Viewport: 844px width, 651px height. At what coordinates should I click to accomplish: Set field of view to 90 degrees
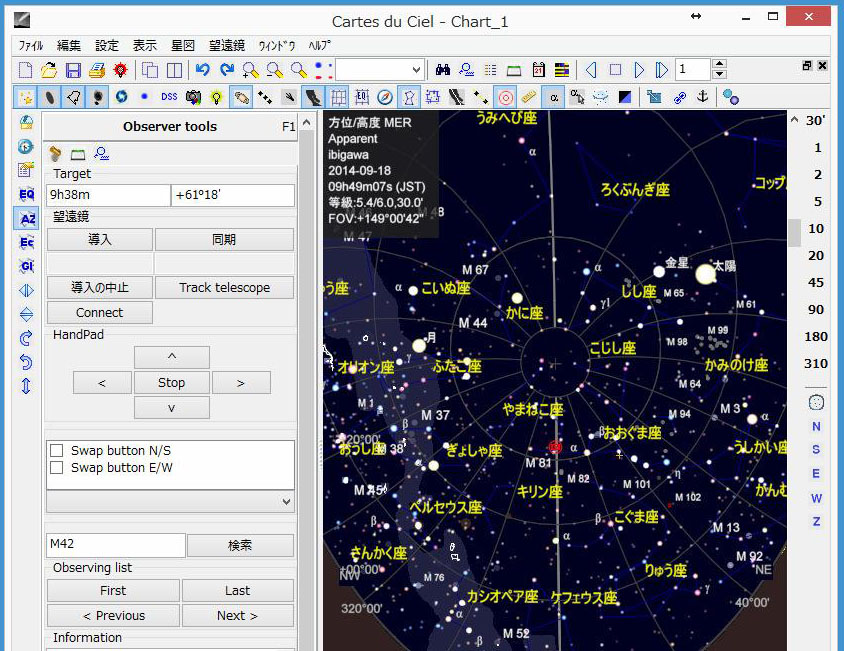click(815, 310)
